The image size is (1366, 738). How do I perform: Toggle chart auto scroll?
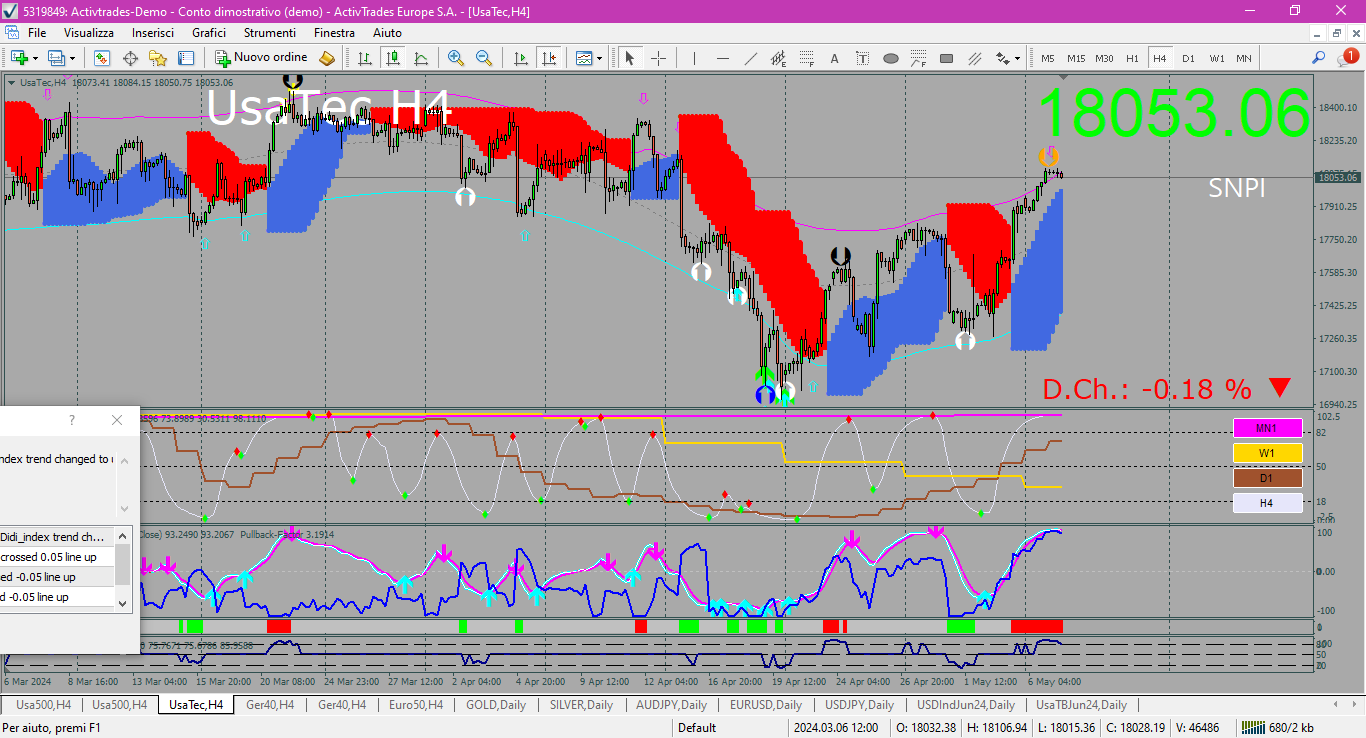coord(520,58)
